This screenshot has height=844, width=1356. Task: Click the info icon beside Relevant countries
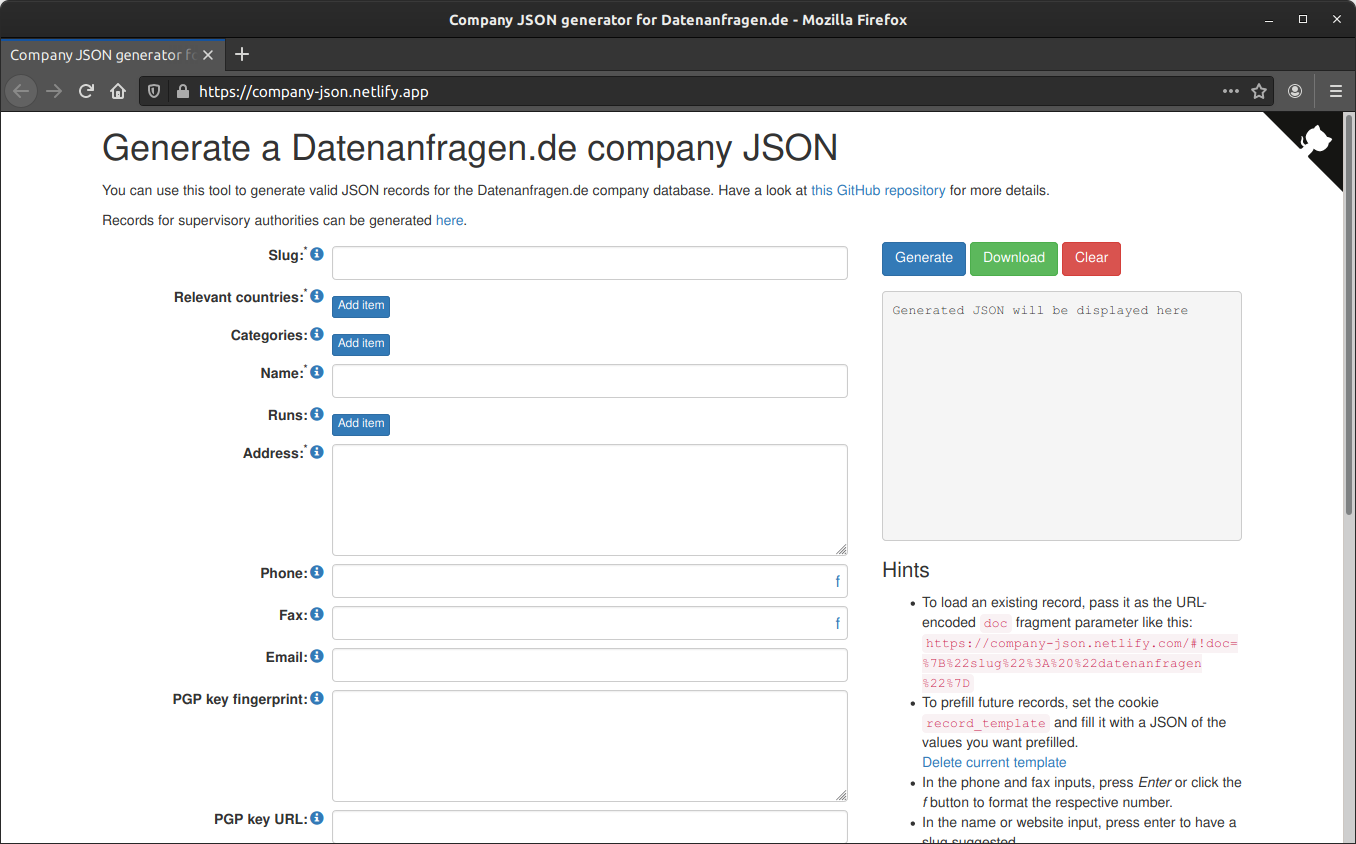pos(317,297)
